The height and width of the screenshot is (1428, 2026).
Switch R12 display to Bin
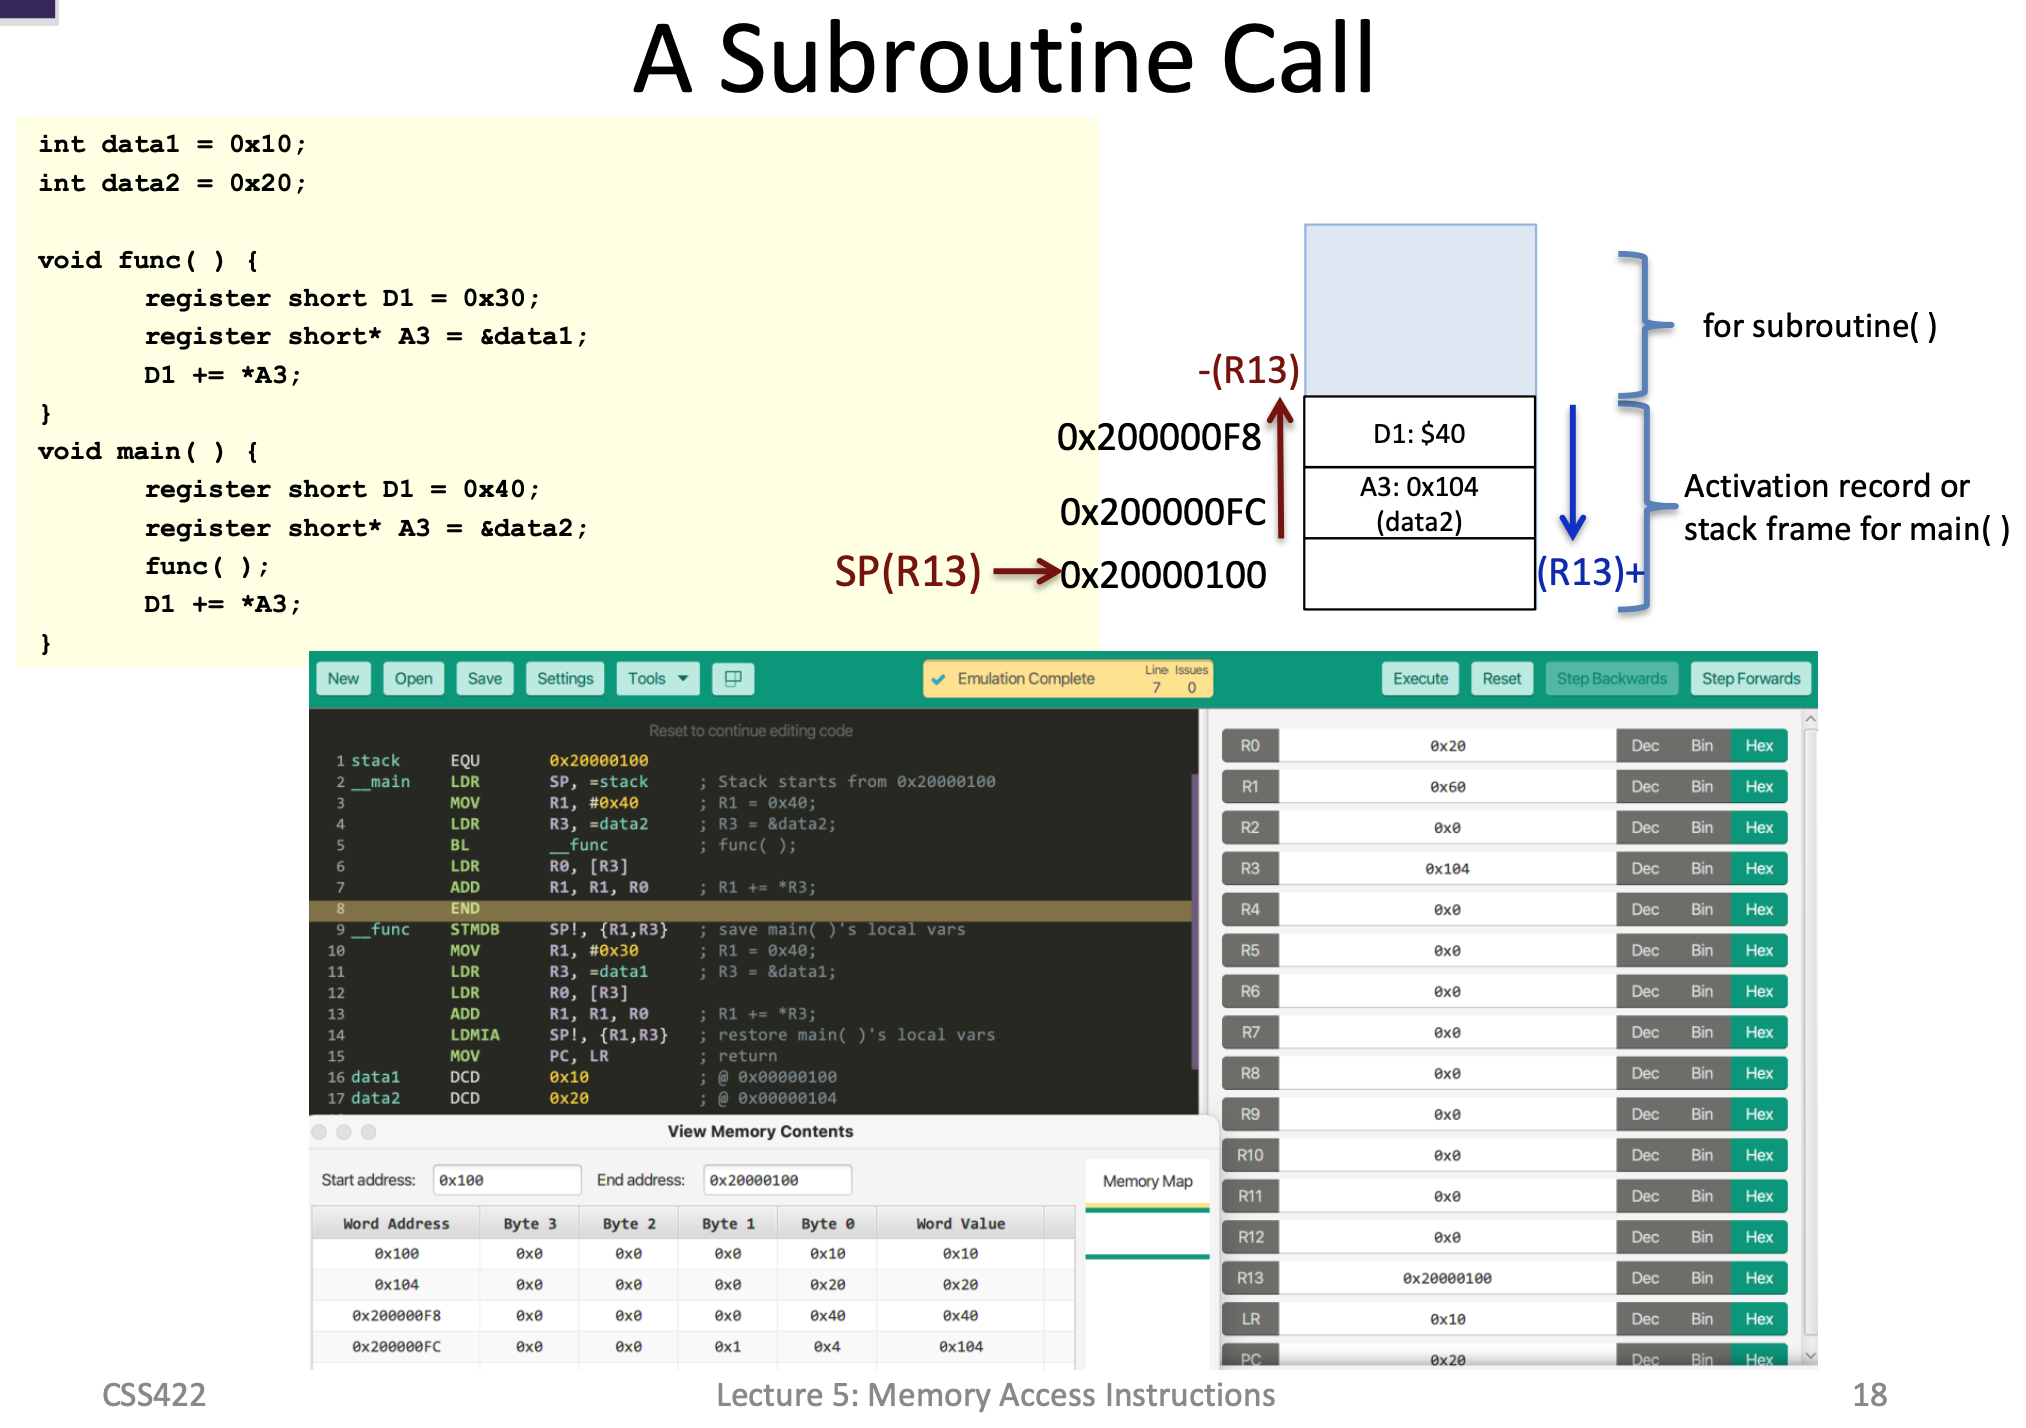click(1702, 1236)
